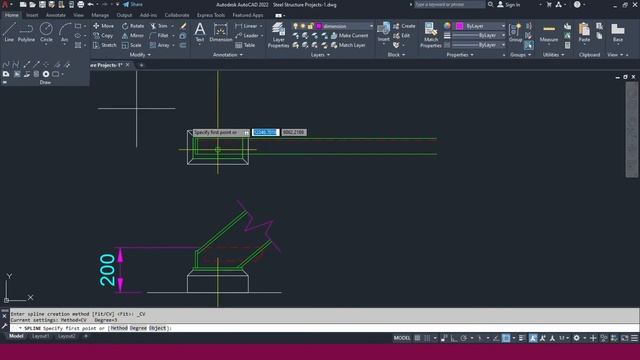Open the Annotate ribbon tab
This screenshot has width=640, height=360.
56,15
